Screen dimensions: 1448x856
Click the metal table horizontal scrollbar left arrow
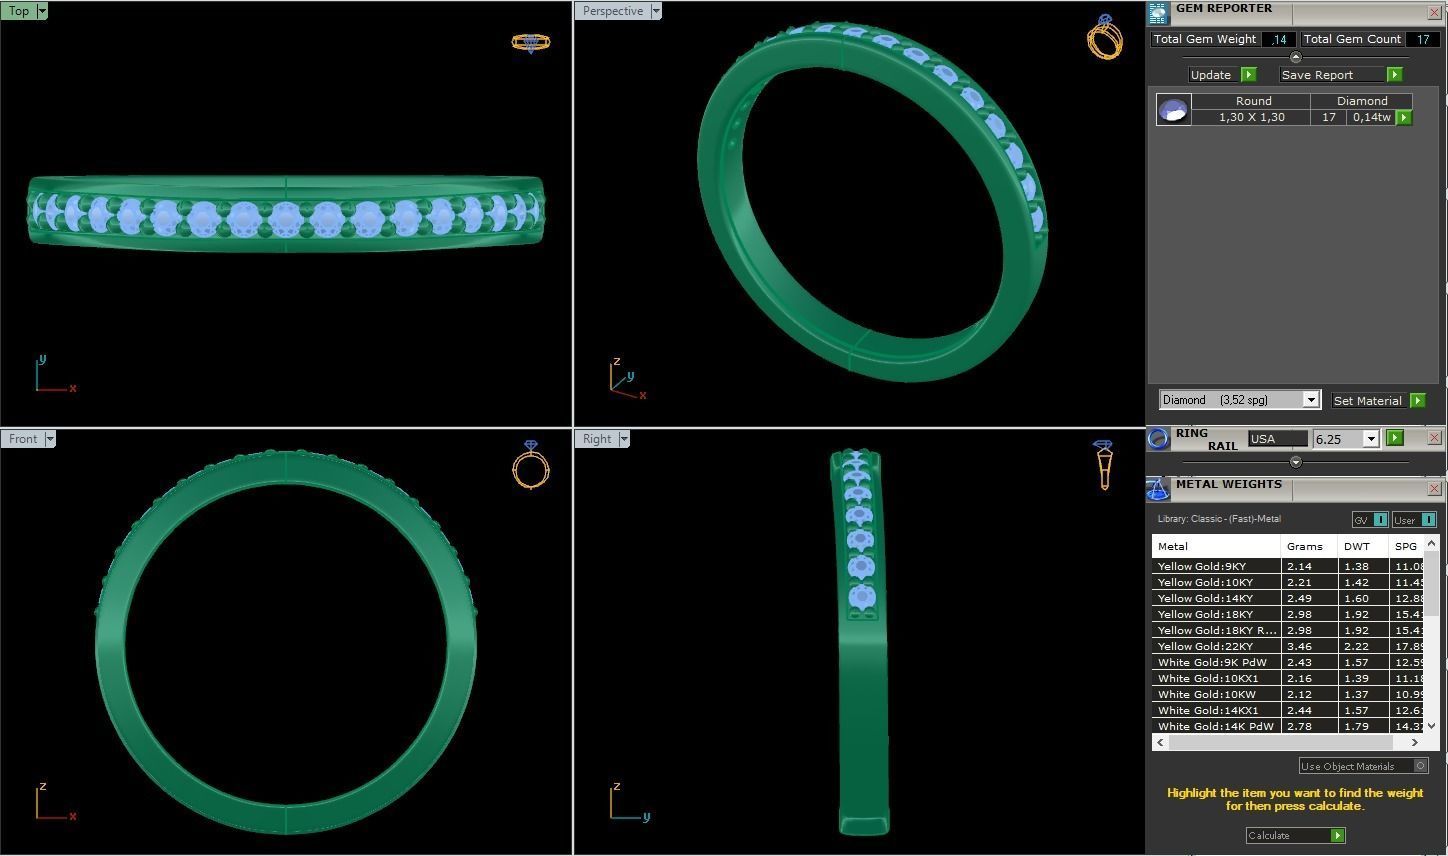(x=1160, y=742)
